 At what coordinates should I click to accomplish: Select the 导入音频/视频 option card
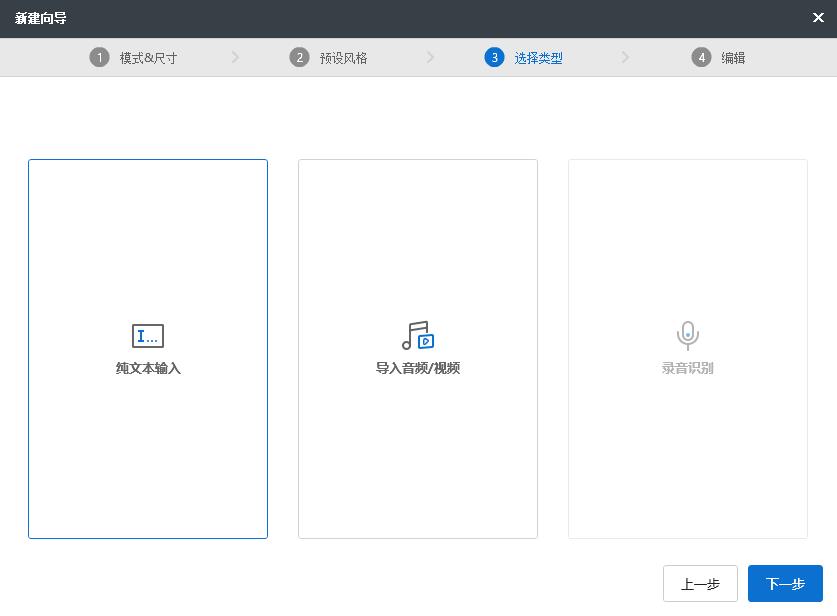point(418,349)
